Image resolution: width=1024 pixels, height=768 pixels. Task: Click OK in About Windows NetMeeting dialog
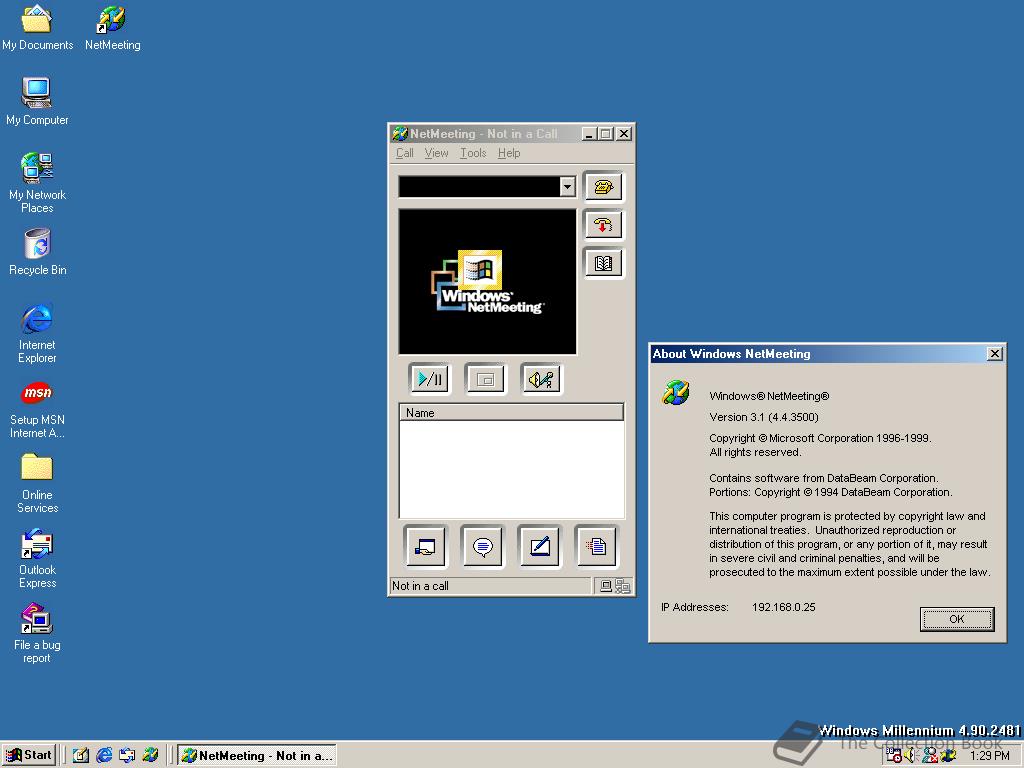point(957,619)
